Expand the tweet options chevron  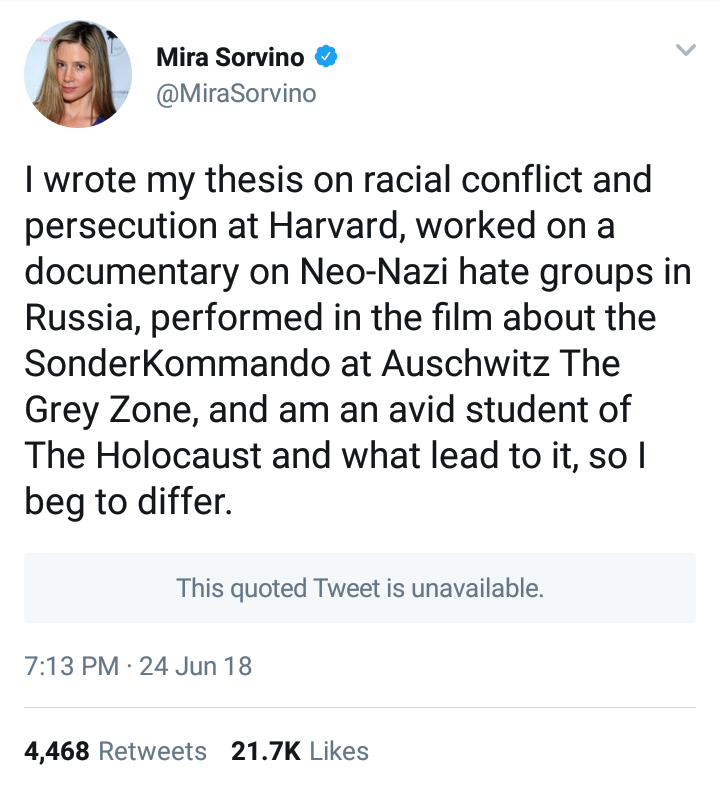[x=685, y=49]
